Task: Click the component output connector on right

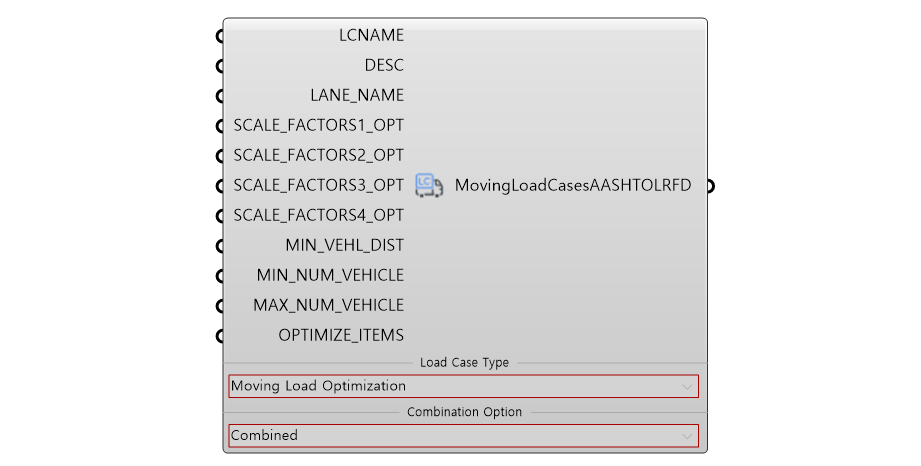Action: click(710, 186)
